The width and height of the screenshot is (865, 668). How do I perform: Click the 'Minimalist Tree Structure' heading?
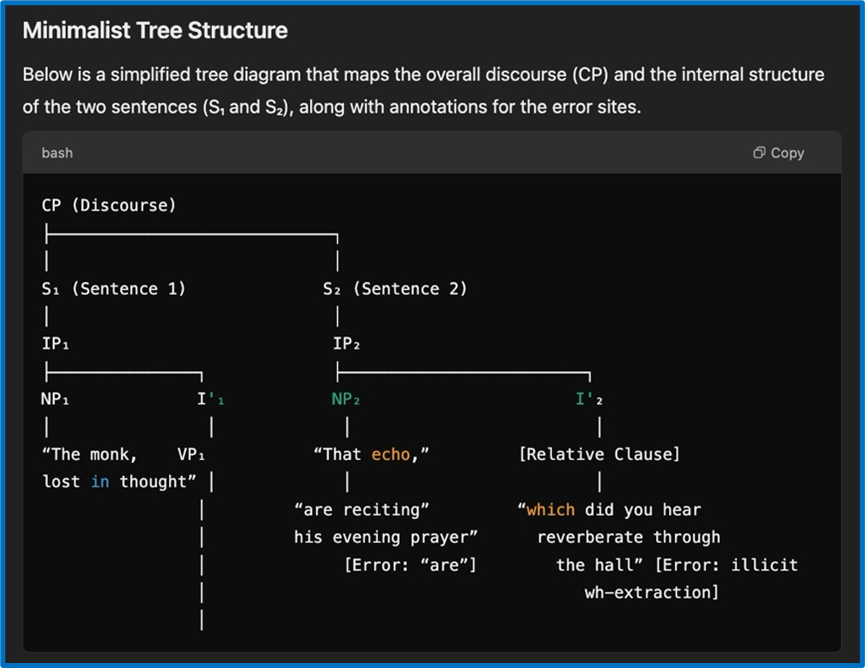(x=155, y=30)
